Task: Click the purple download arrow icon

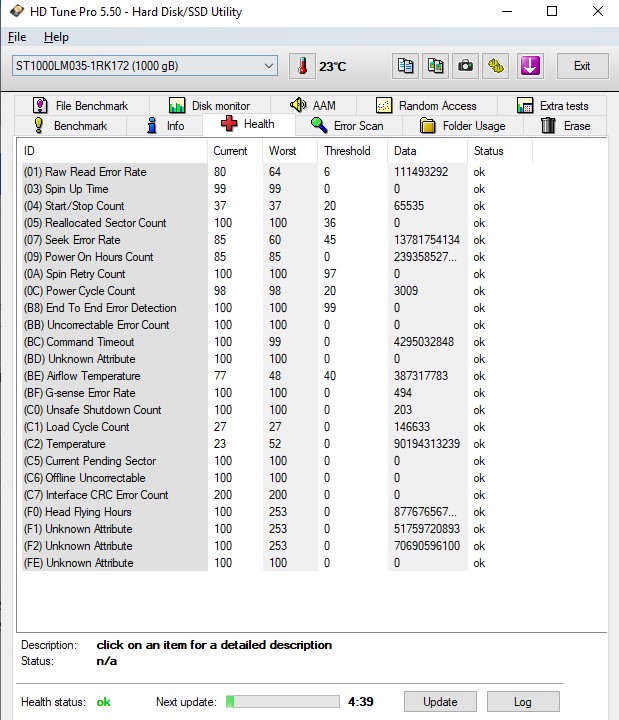Action: (x=530, y=66)
